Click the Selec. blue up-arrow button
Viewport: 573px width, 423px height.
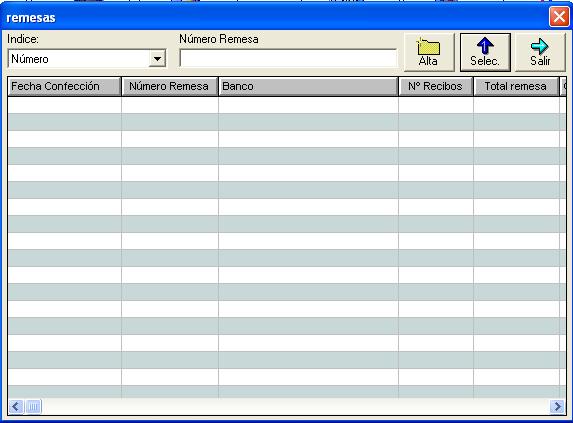pyautogui.click(x=485, y=52)
